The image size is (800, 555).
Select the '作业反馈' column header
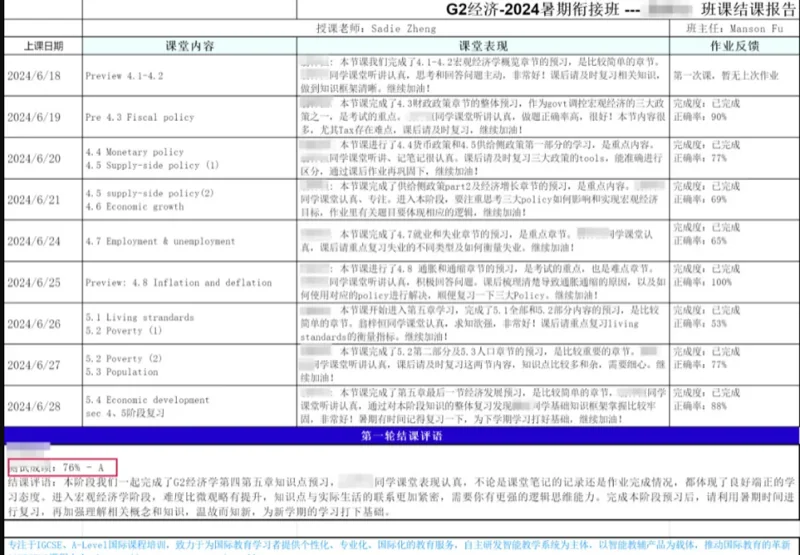(x=735, y=46)
